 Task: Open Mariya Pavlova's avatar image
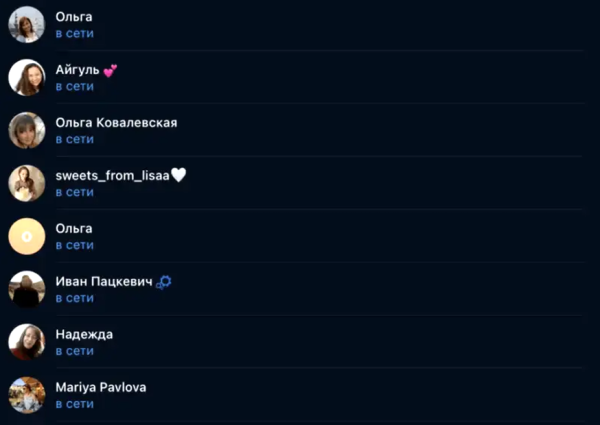coord(27,395)
